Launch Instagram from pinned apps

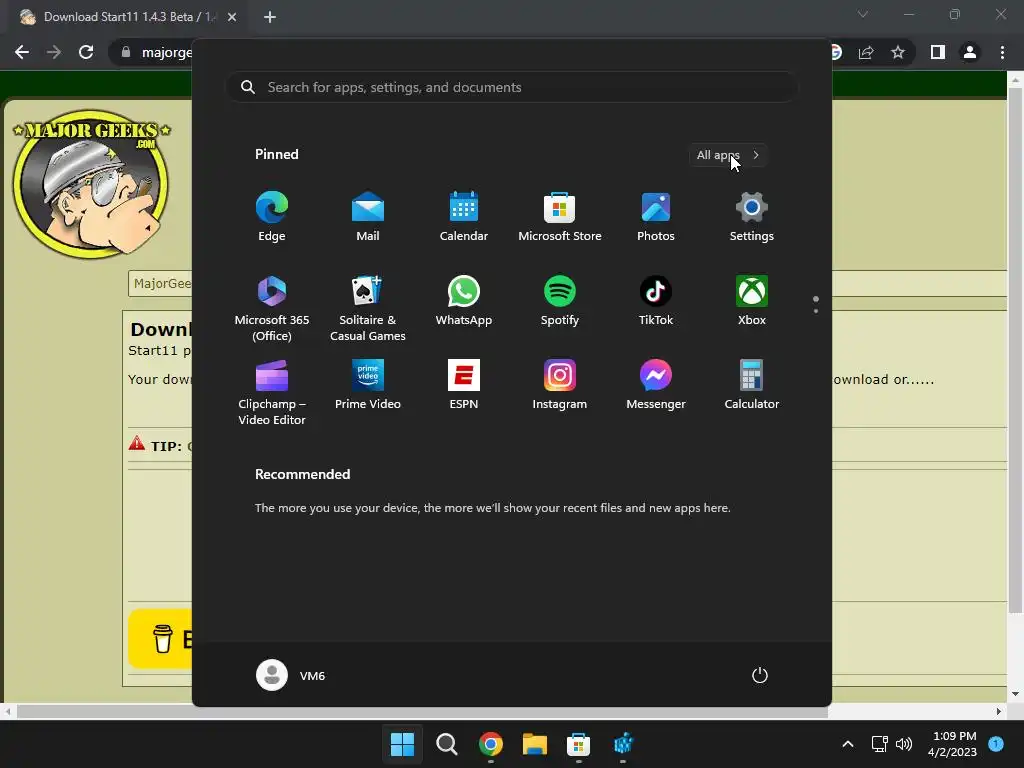[x=560, y=385]
